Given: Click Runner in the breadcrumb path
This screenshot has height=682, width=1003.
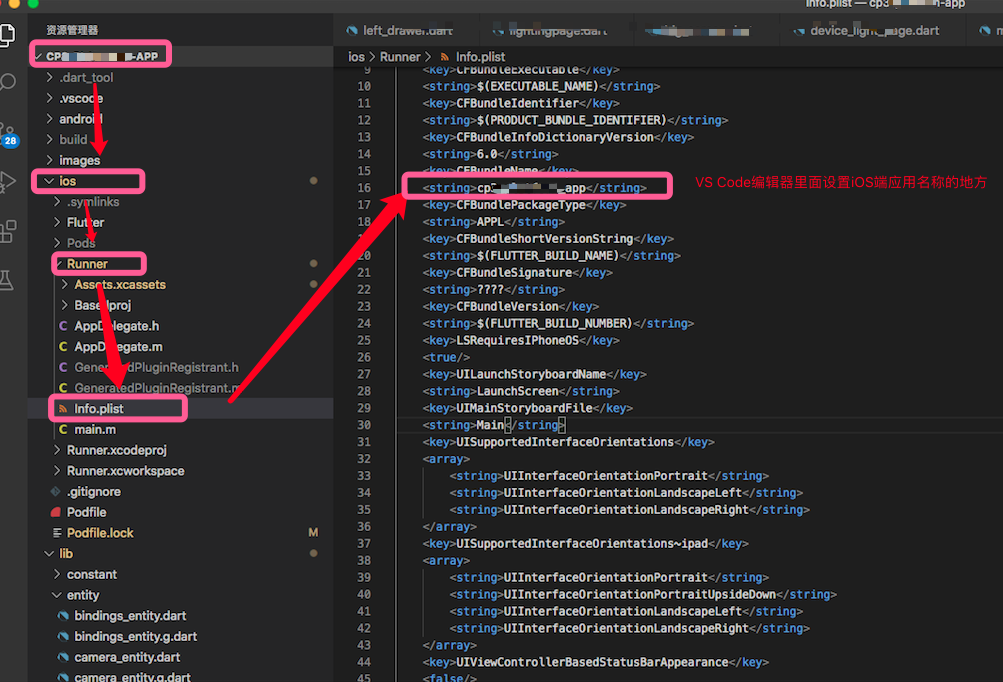Looking at the screenshot, I should click(400, 57).
